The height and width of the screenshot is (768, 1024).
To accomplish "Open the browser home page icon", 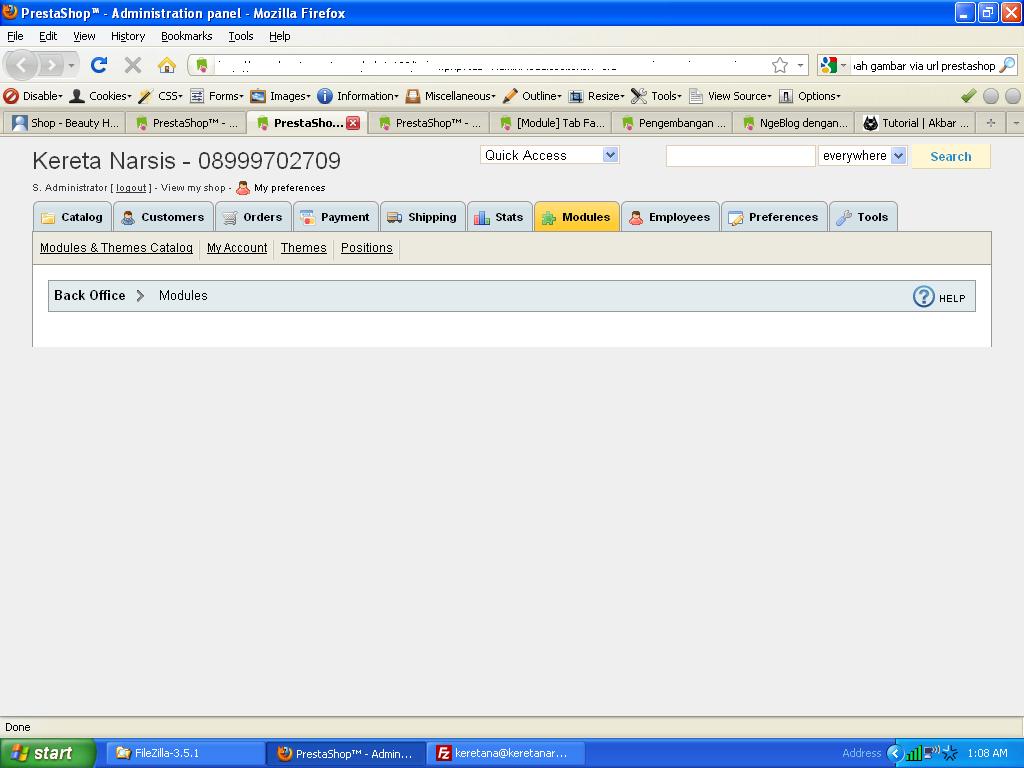I will coord(167,65).
